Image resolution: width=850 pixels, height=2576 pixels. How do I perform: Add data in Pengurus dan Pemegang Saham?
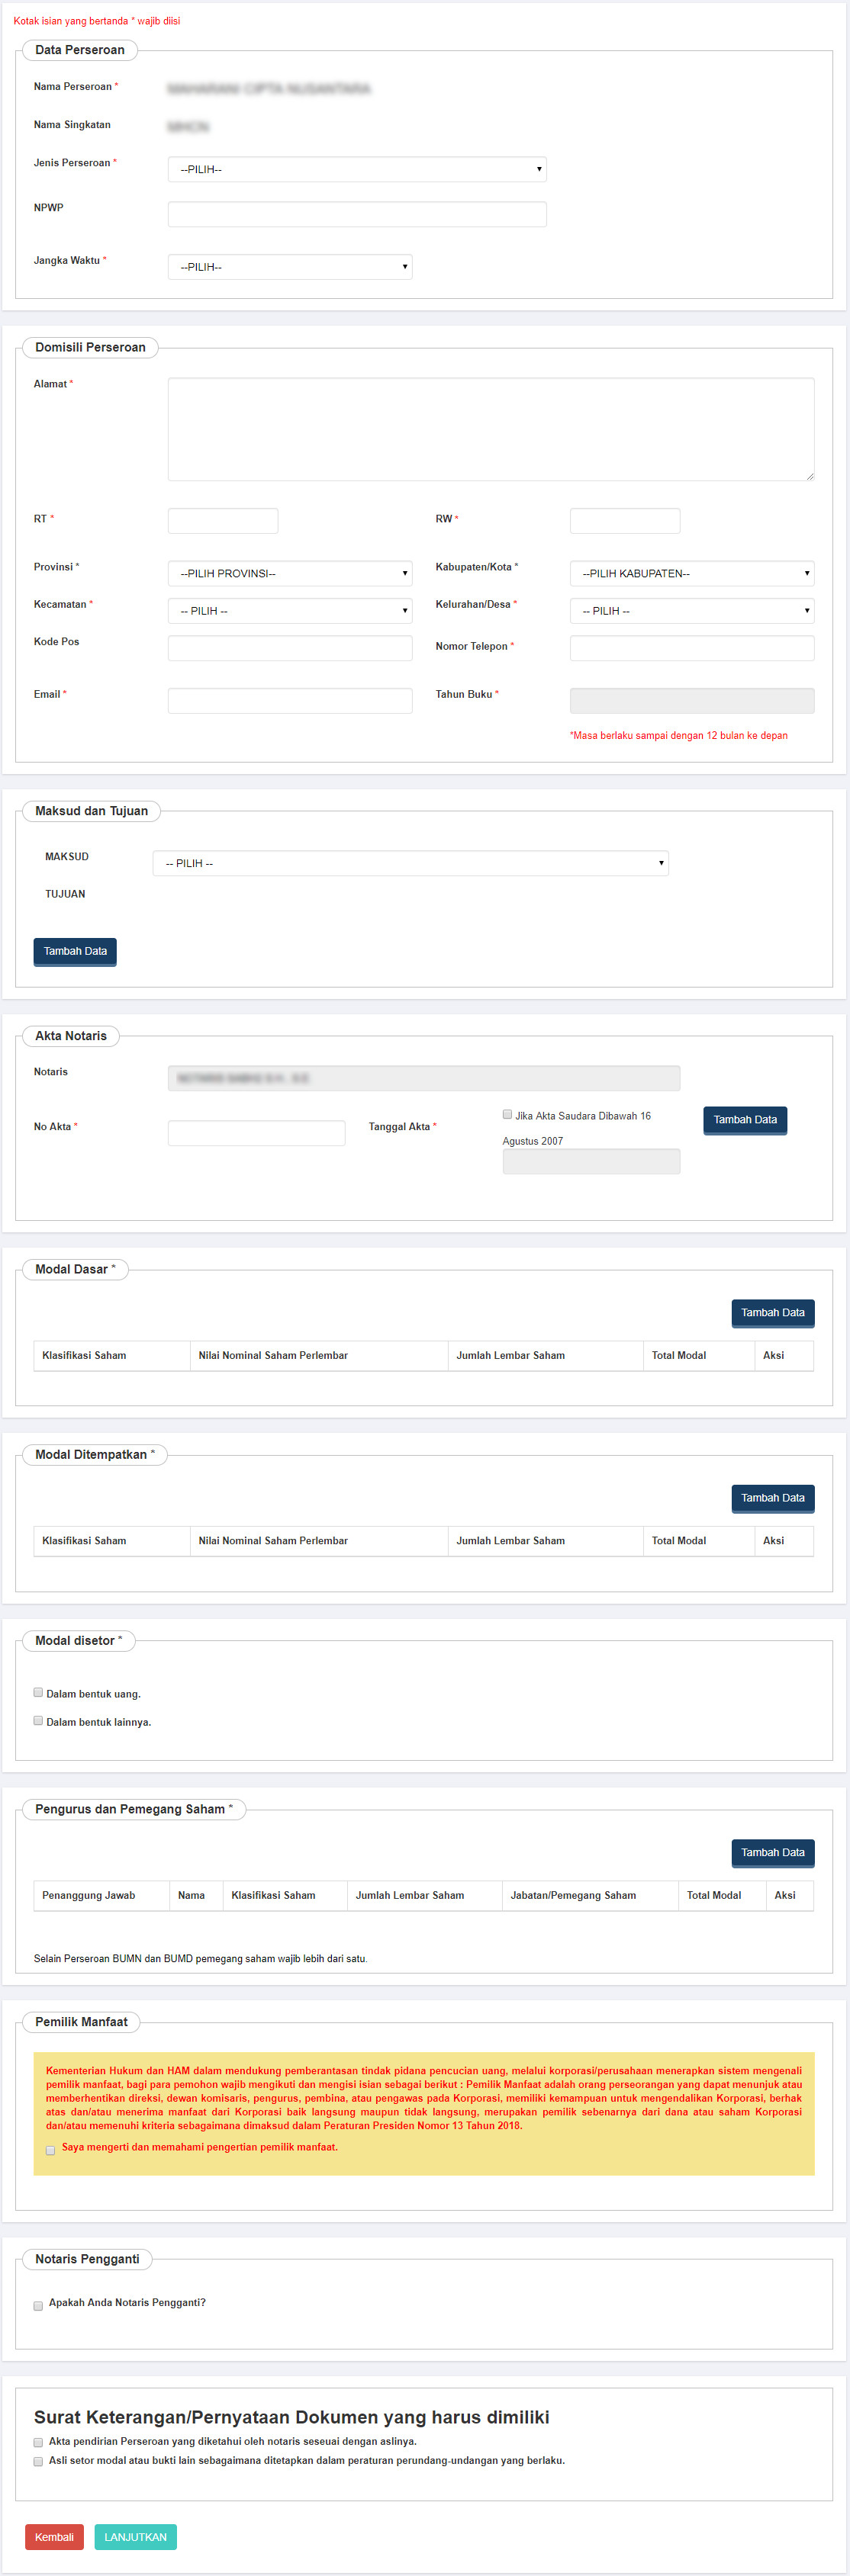(772, 1852)
